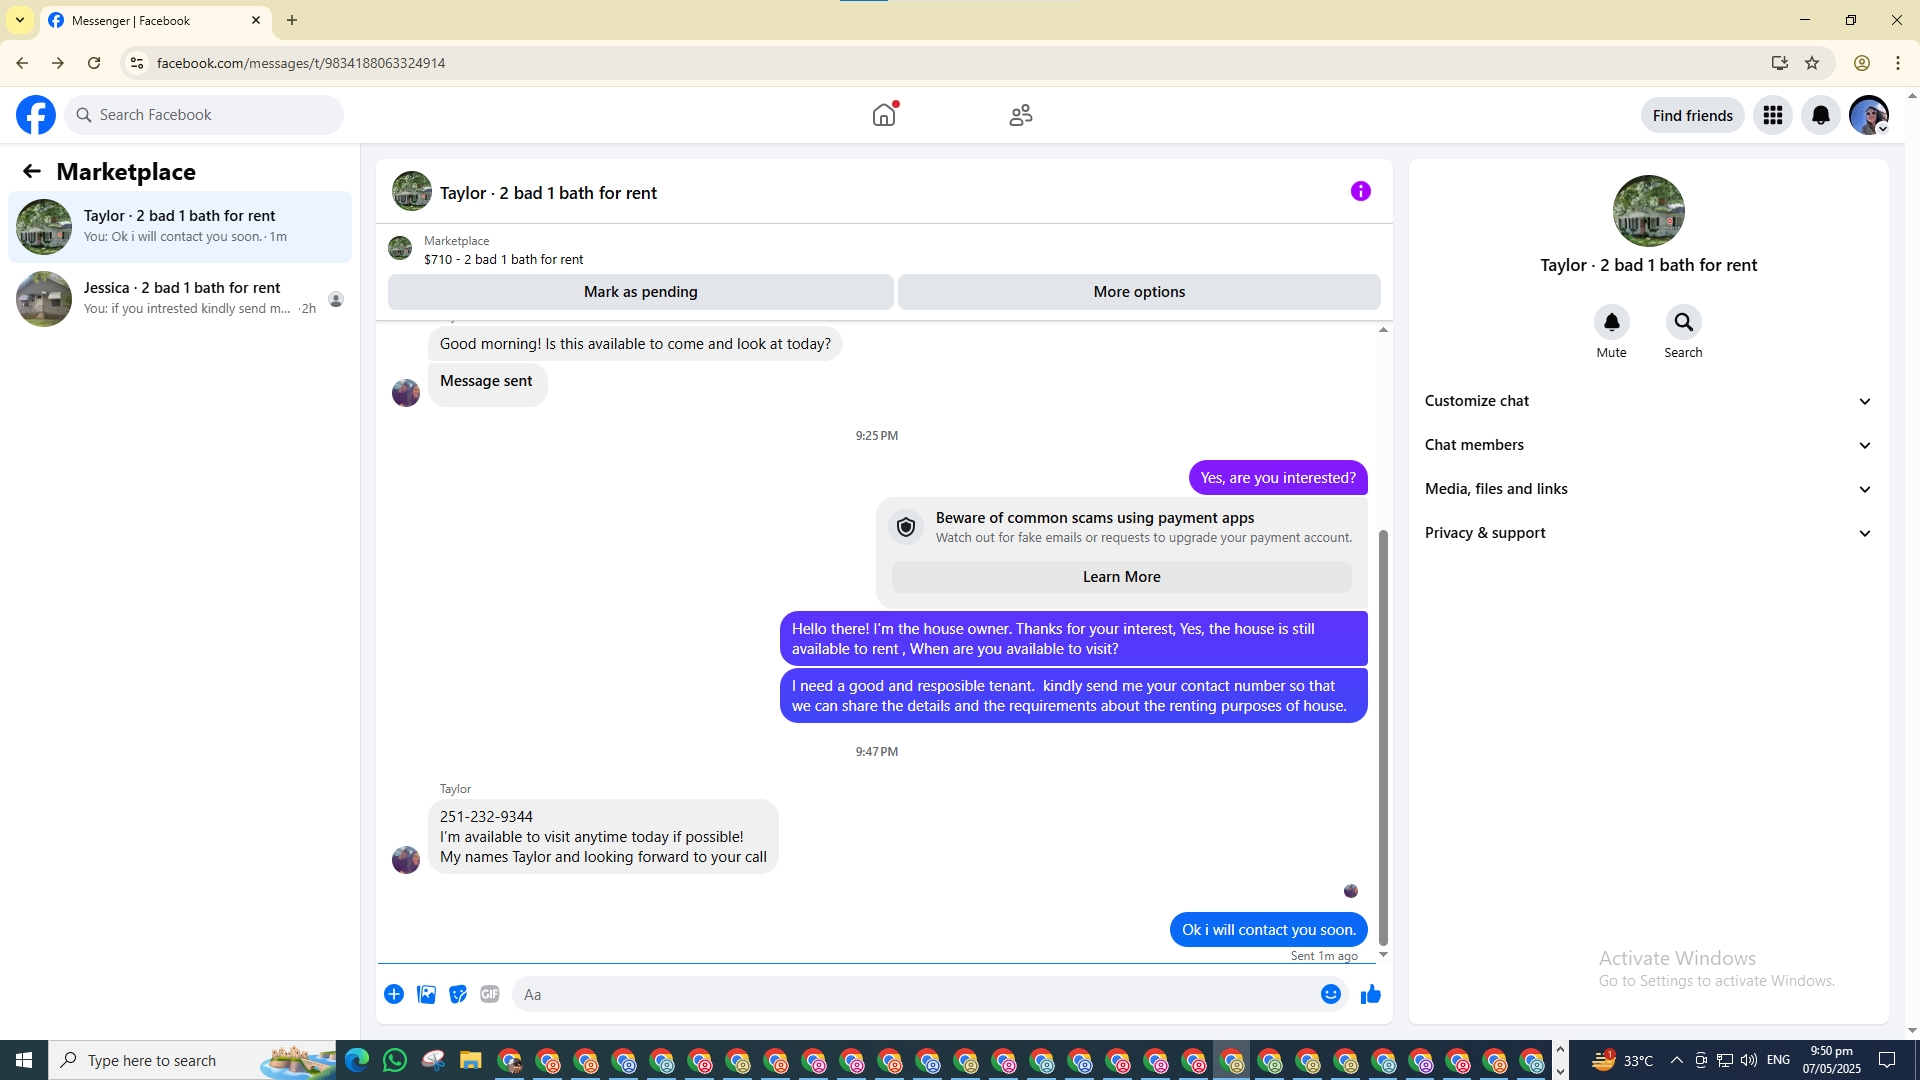
Task: Open Facebook notifications bell
Action: (1820, 115)
